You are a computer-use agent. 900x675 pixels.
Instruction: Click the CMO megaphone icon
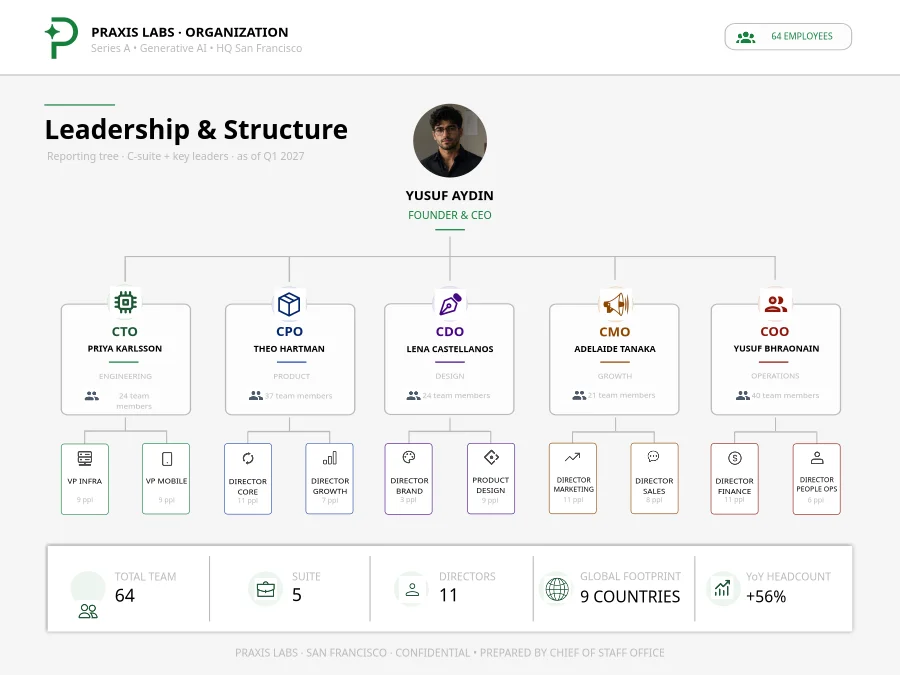[615, 304]
